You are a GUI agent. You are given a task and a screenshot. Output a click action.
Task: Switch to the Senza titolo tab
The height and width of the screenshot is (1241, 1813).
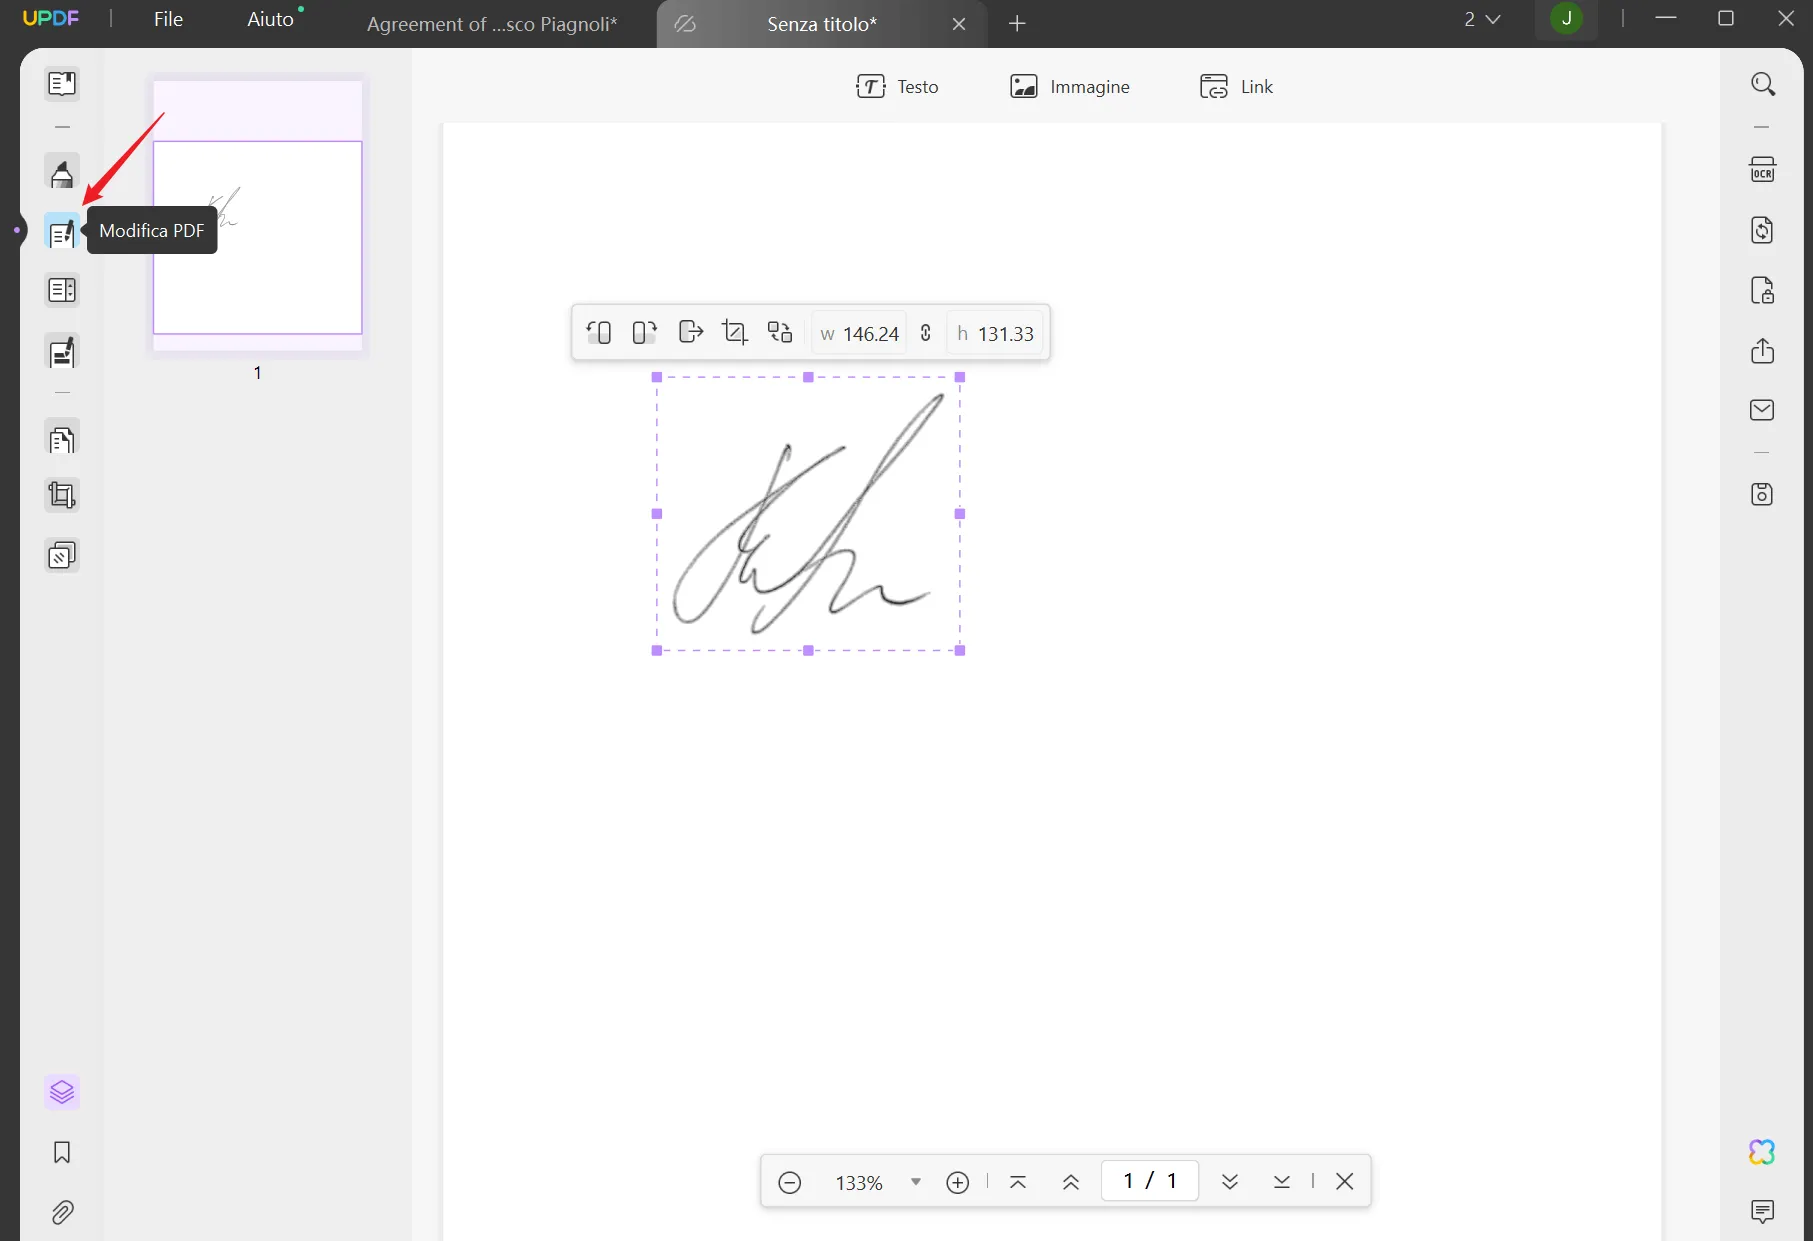pos(822,24)
